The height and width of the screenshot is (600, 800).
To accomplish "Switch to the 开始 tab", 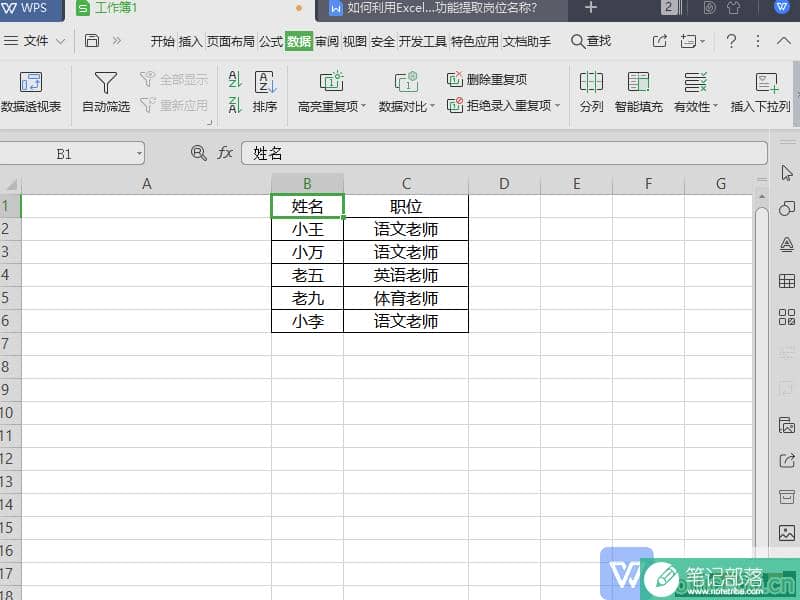I will point(163,41).
